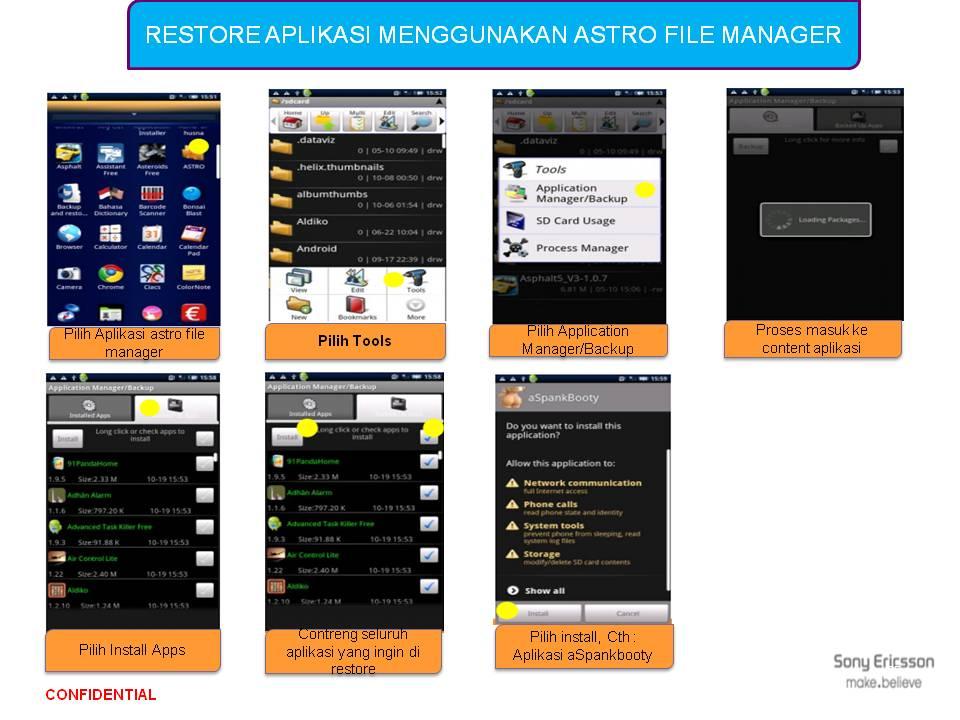Launch the ColorNote app icon
960x720 pixels.
193,273
